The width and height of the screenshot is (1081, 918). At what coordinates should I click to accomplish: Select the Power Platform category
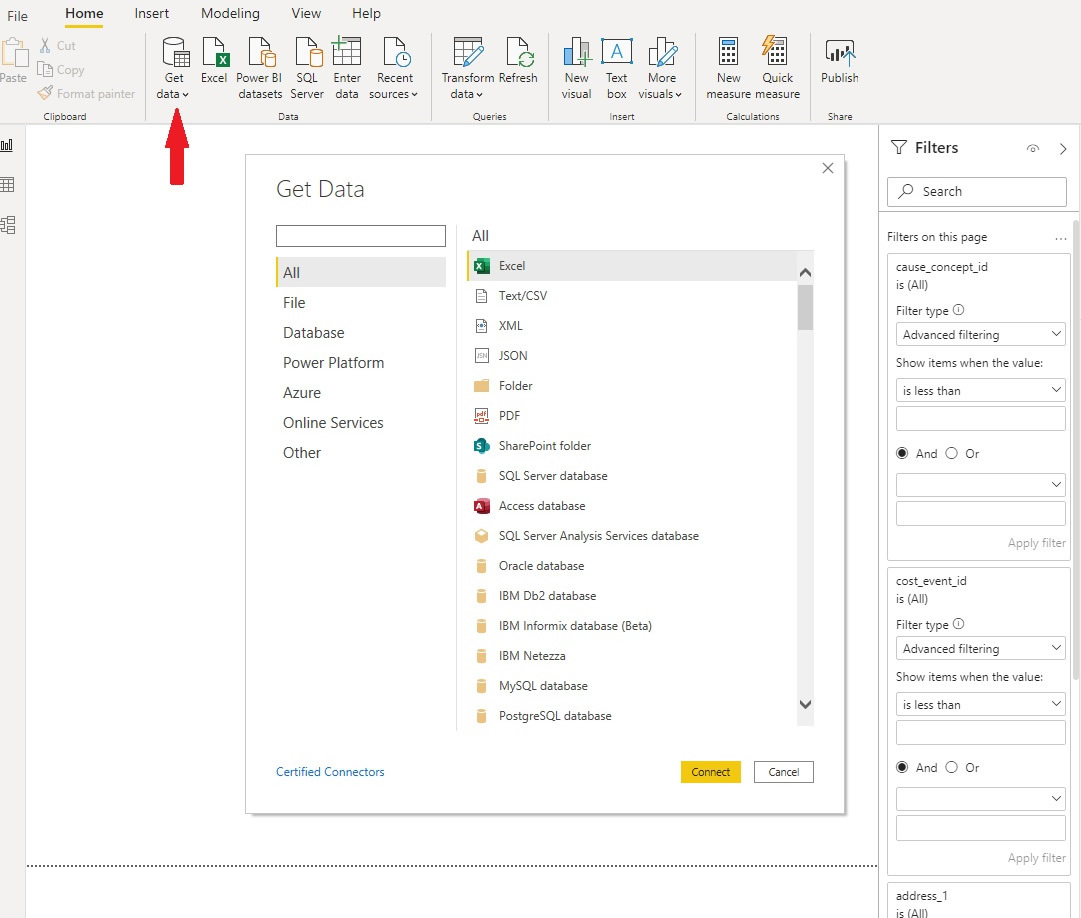(x=361, y=363)
